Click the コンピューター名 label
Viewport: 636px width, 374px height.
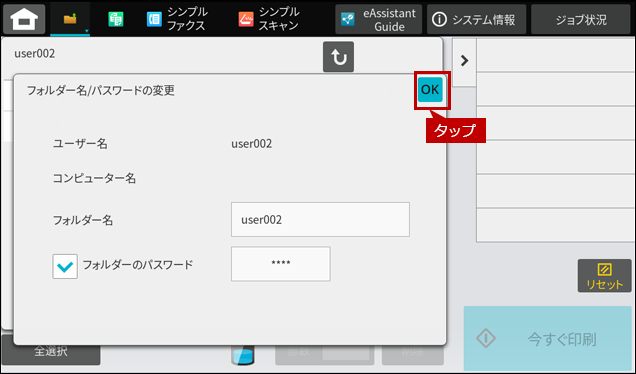[94, 178]
